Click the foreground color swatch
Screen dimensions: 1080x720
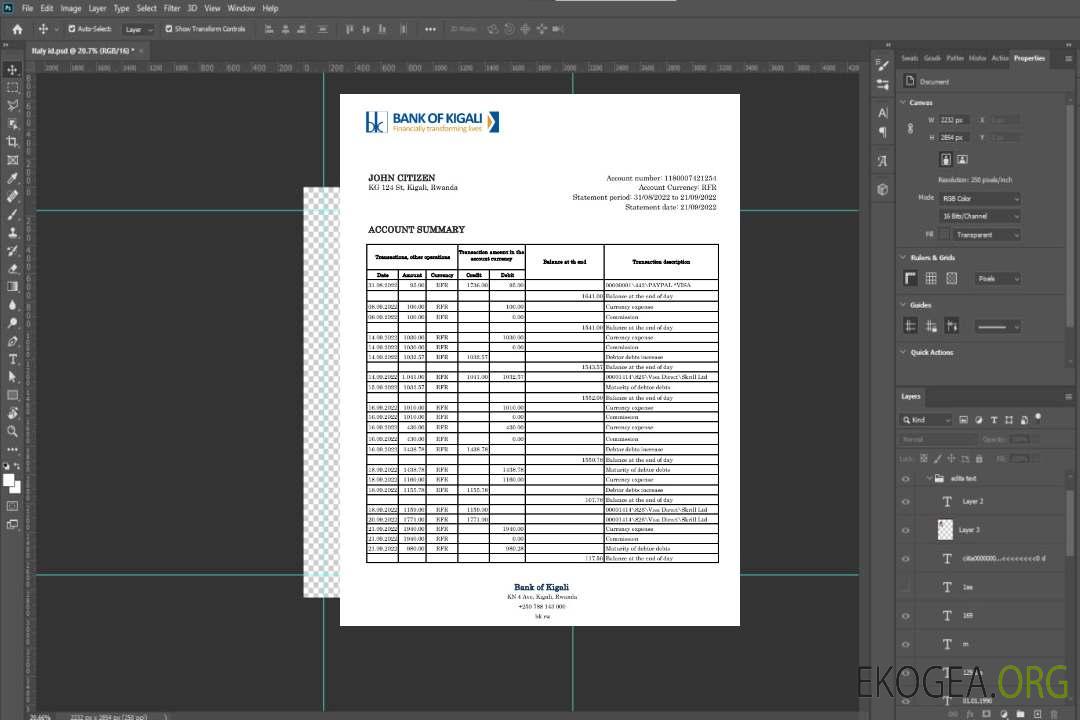tap(9, 481)
